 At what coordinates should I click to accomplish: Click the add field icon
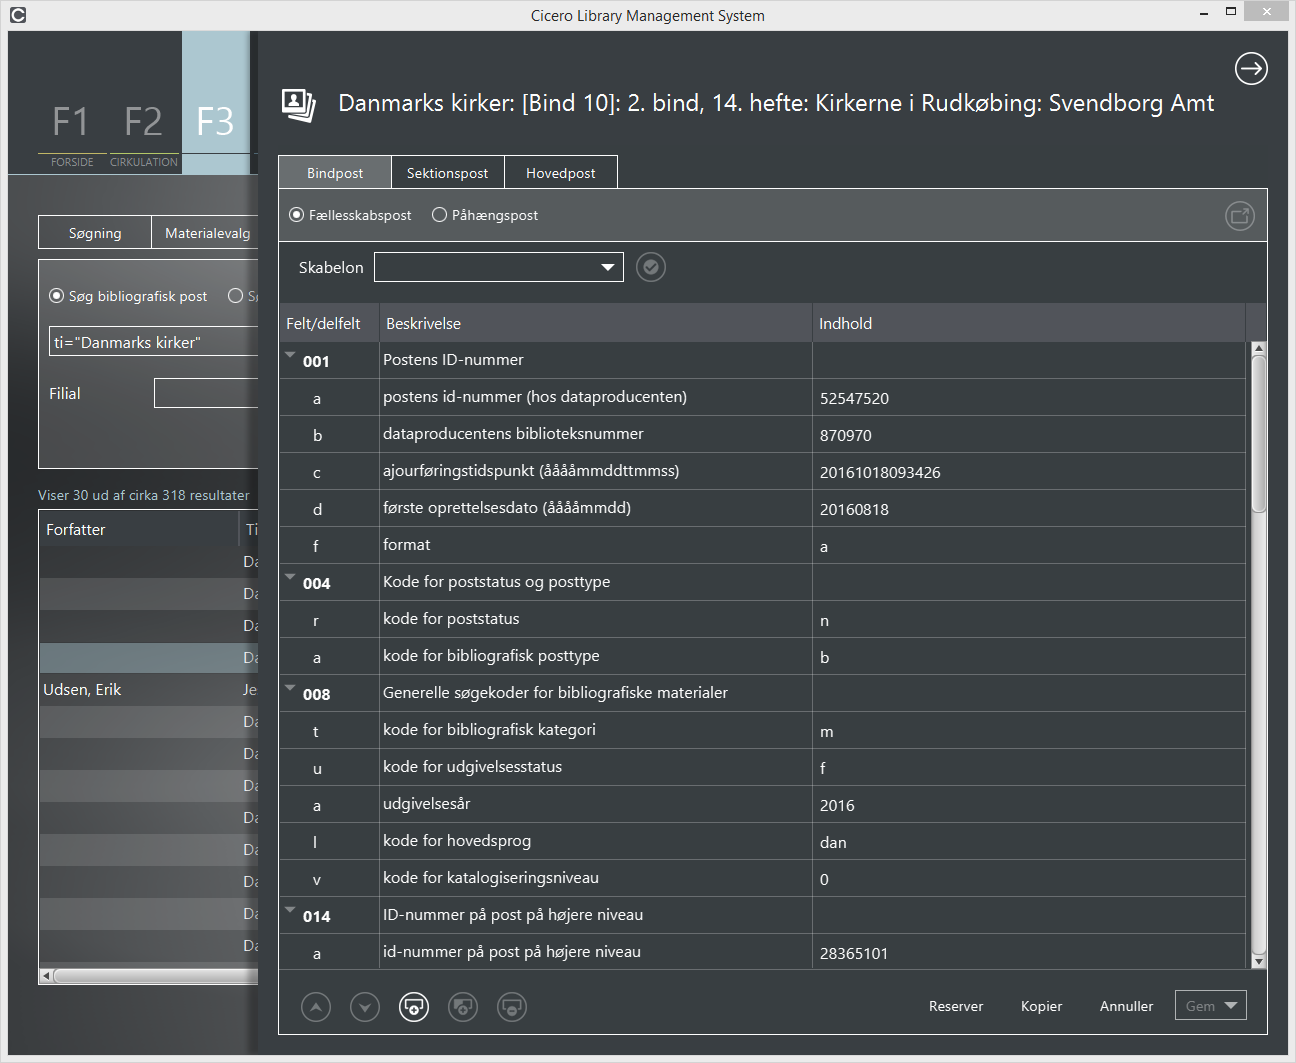pos(414,1007)
